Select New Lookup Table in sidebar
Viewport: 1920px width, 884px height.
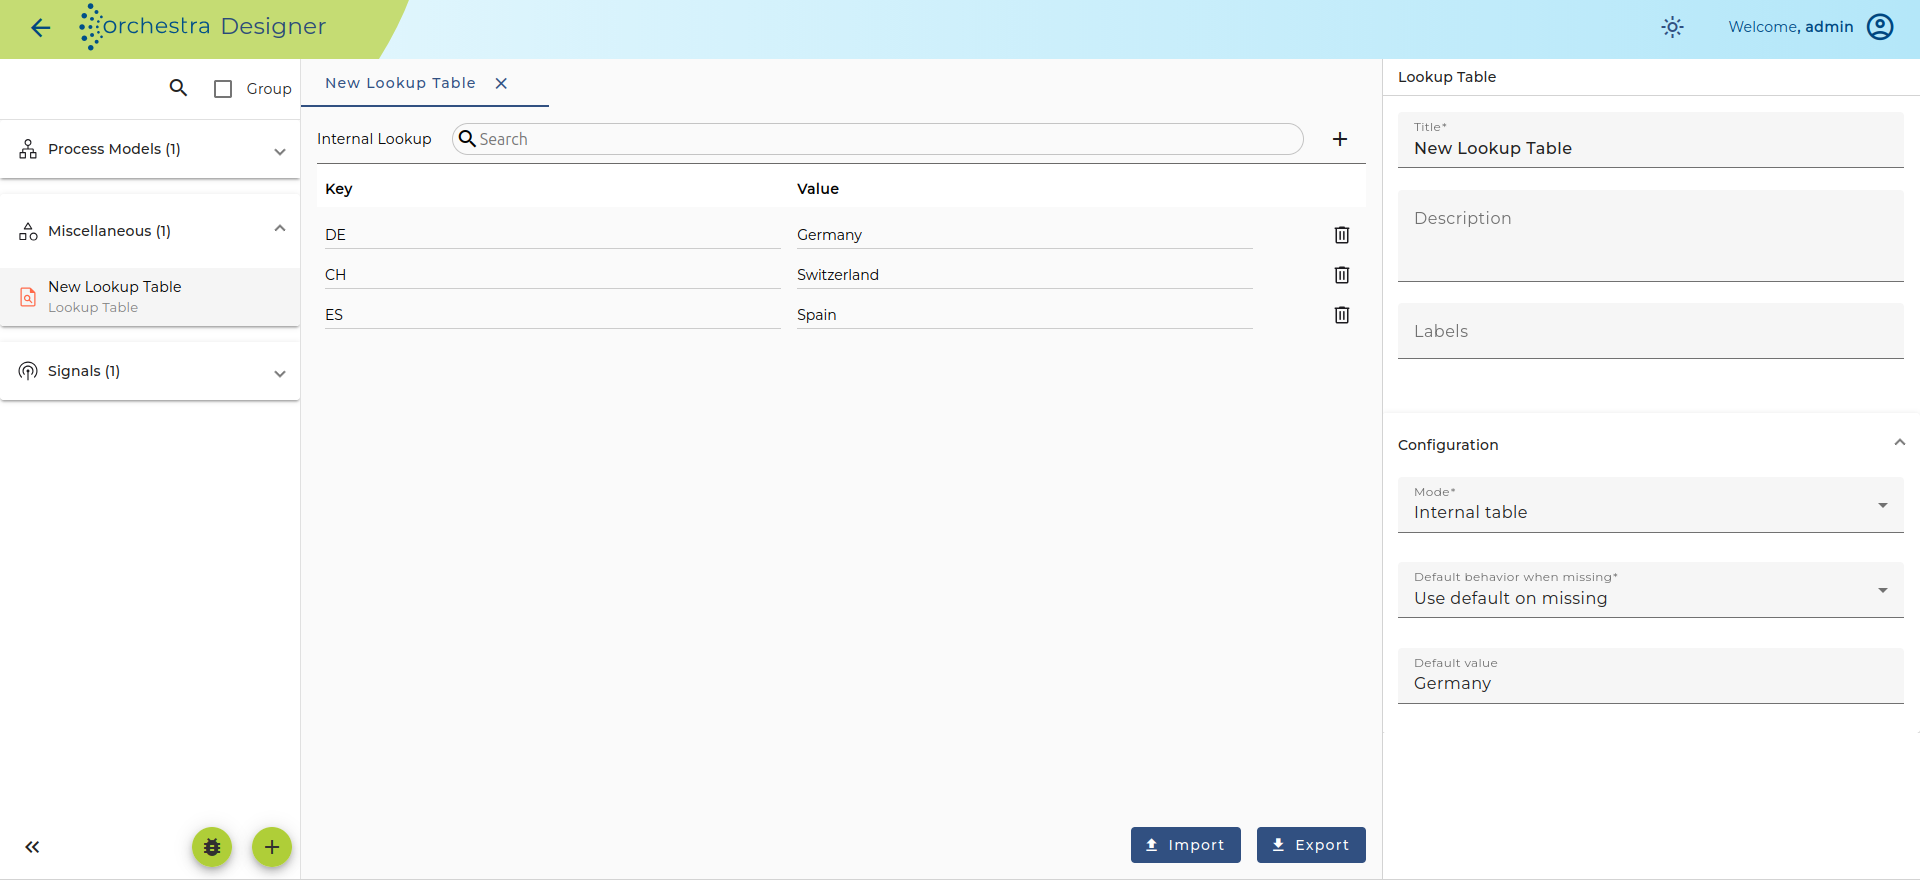(150, 297)
